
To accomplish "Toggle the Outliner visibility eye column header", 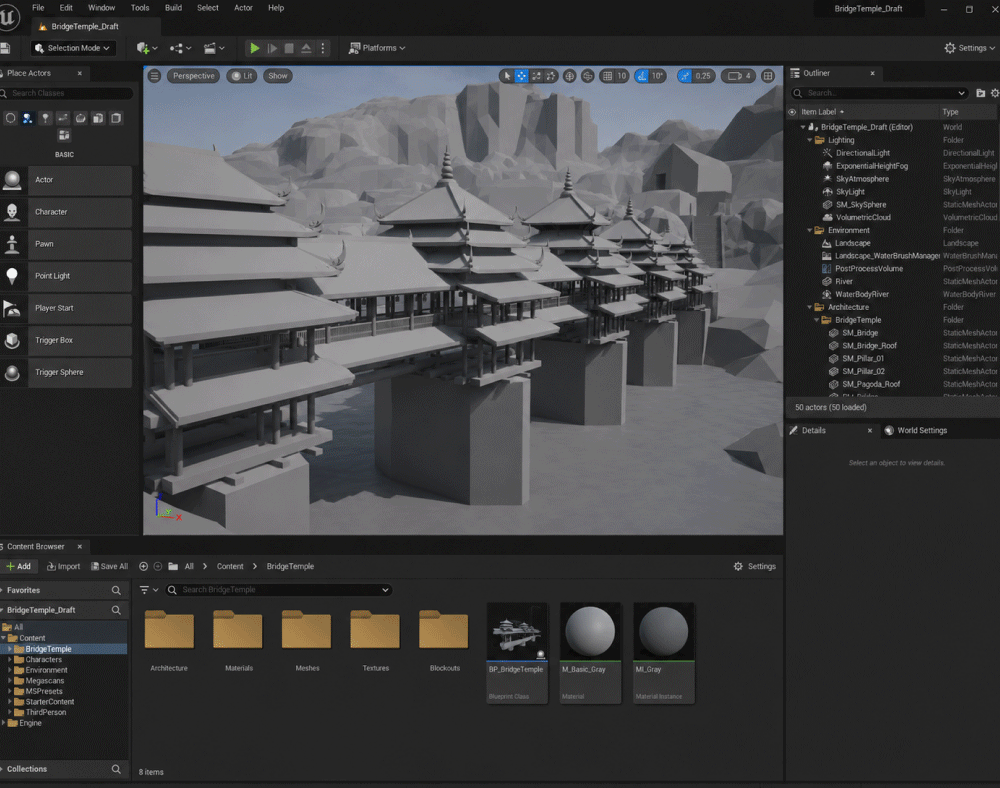I will (x=792, y=112).
